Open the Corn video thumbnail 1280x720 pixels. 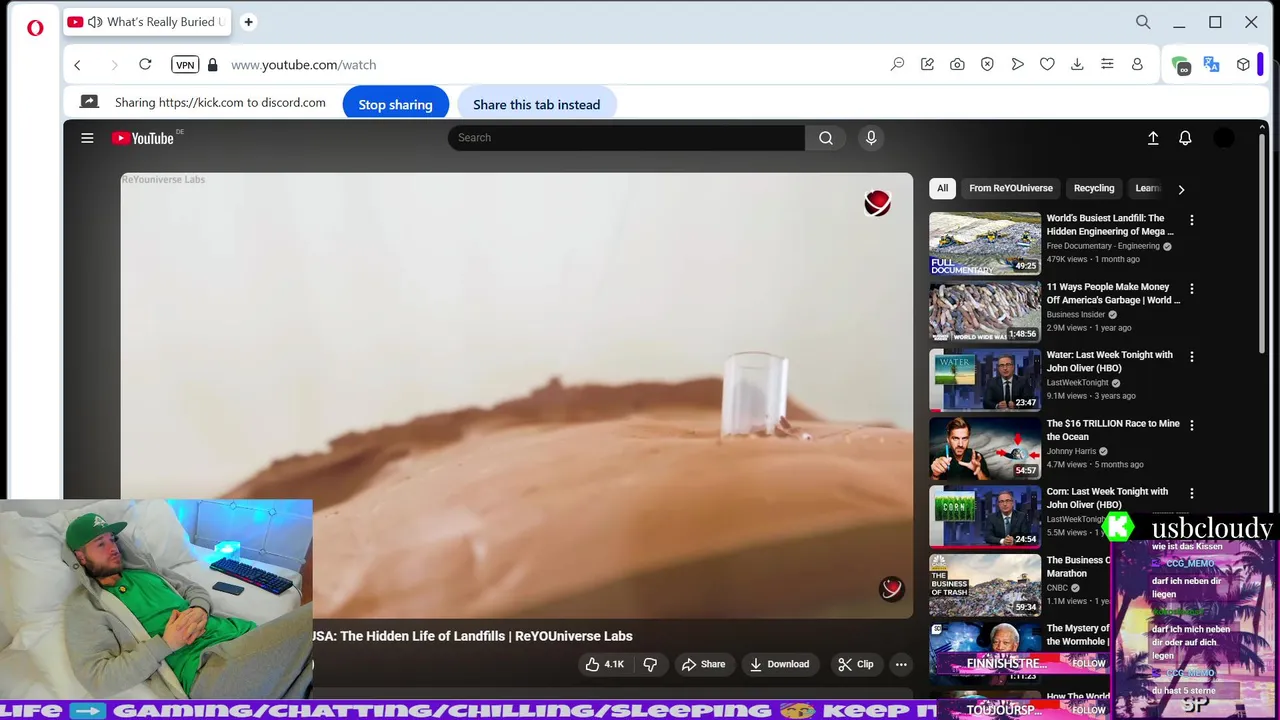(x=985, y=517)
